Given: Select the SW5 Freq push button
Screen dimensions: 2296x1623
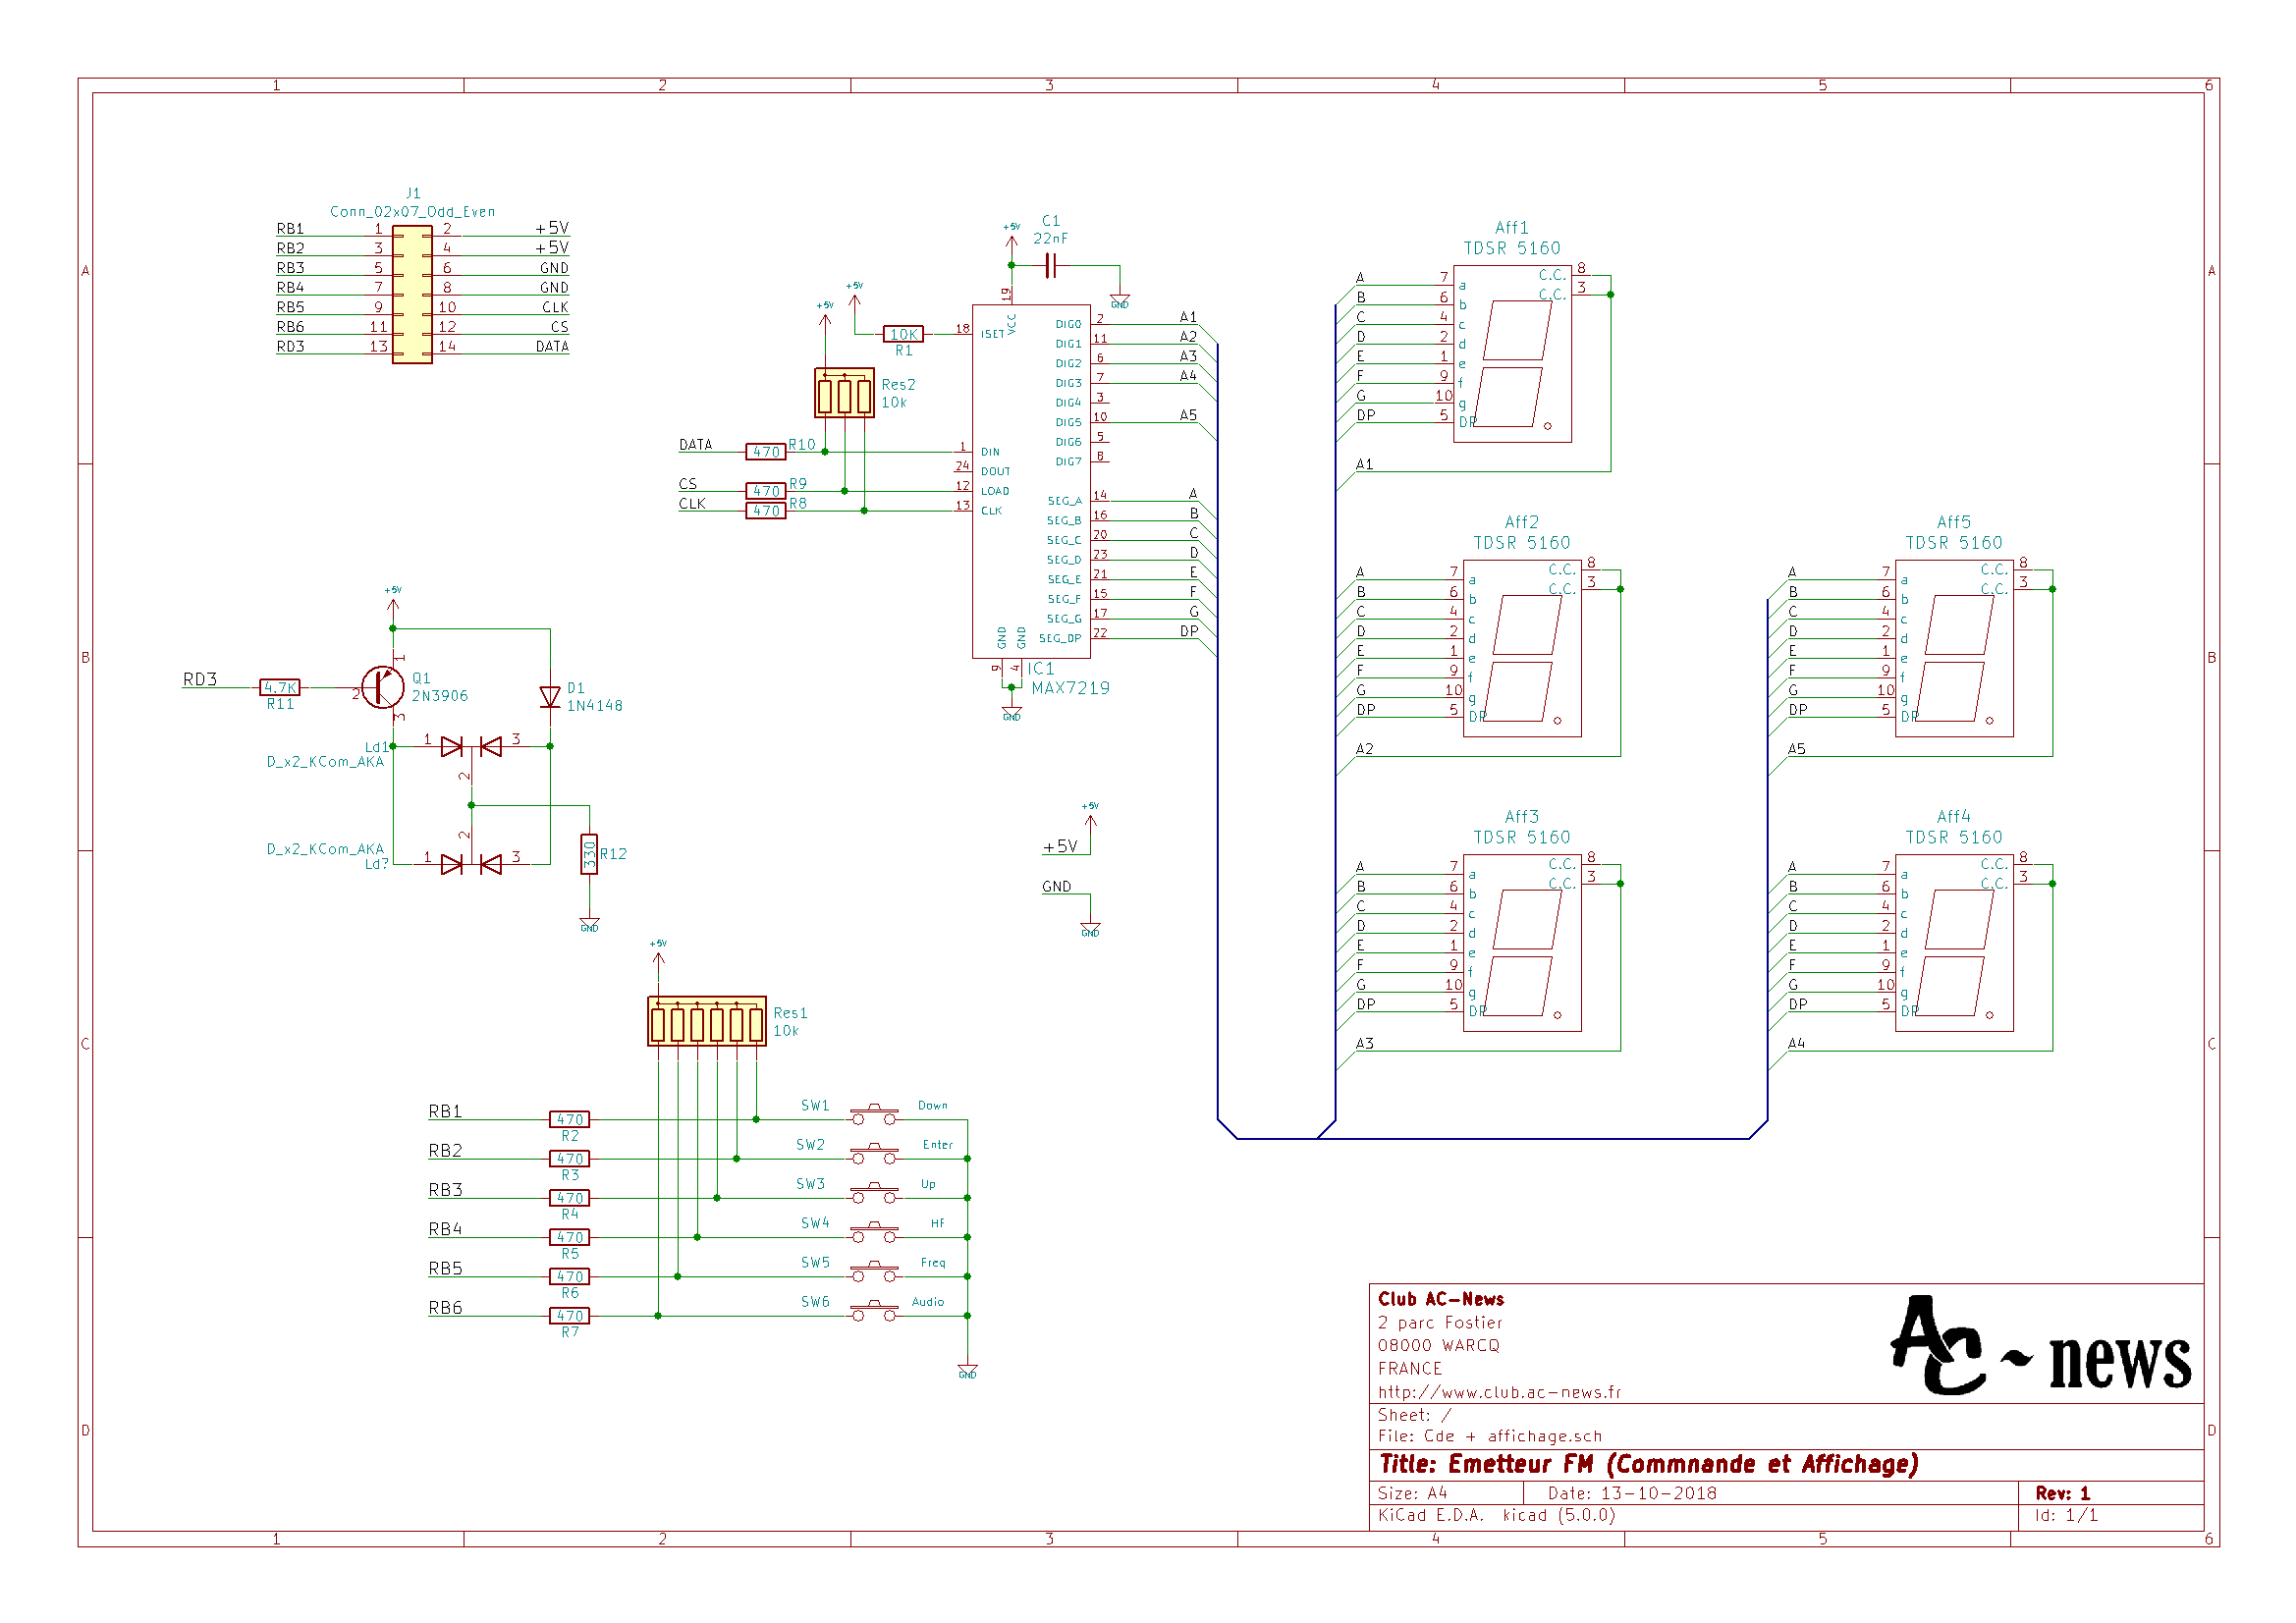Looking at the screenshot, I should [874, 1272].
